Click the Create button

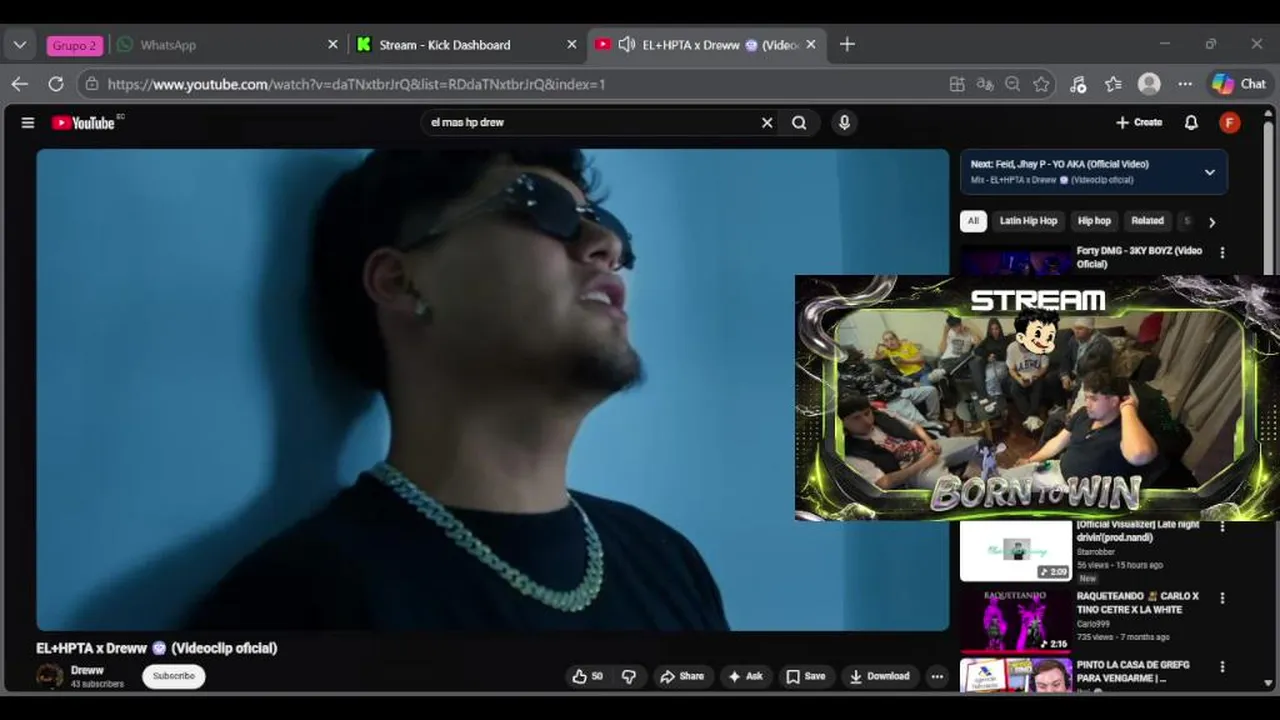click(x=1139, y=122)
